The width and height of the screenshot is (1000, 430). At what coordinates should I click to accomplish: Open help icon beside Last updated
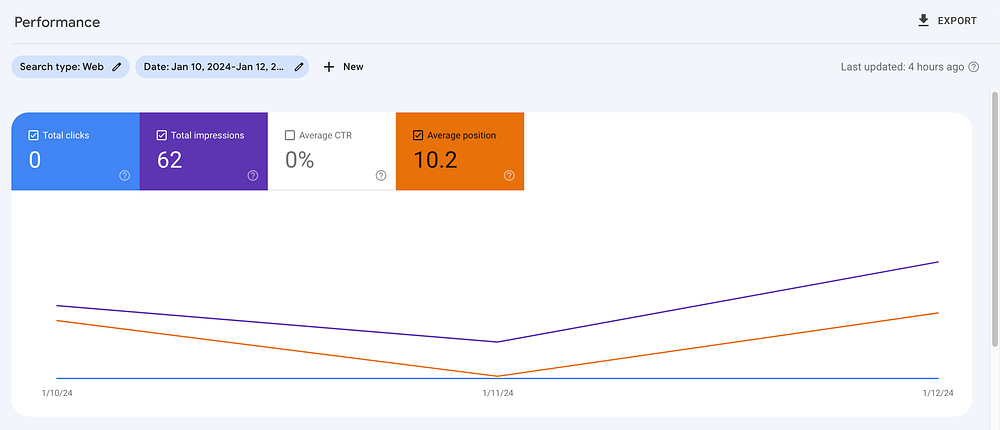pos(974,67)
